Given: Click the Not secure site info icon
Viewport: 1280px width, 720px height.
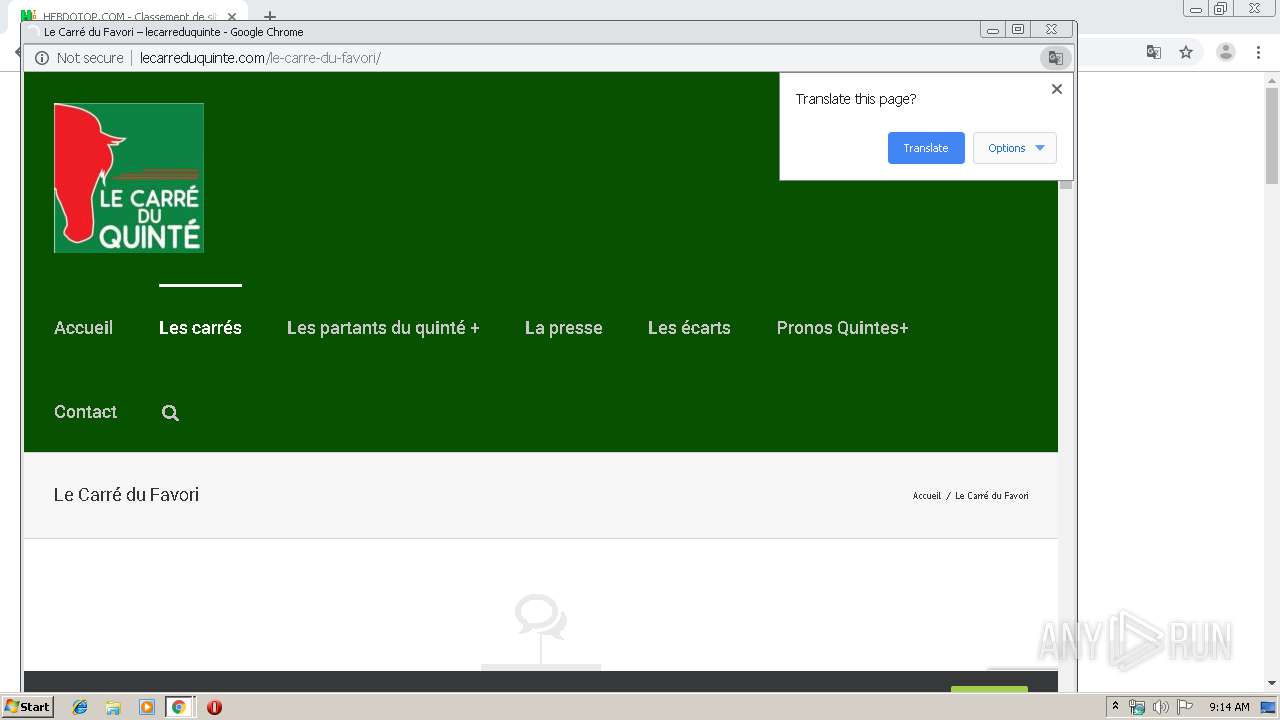Looking at the screenshot, I should pyautogui.click(x=42, y=58).
